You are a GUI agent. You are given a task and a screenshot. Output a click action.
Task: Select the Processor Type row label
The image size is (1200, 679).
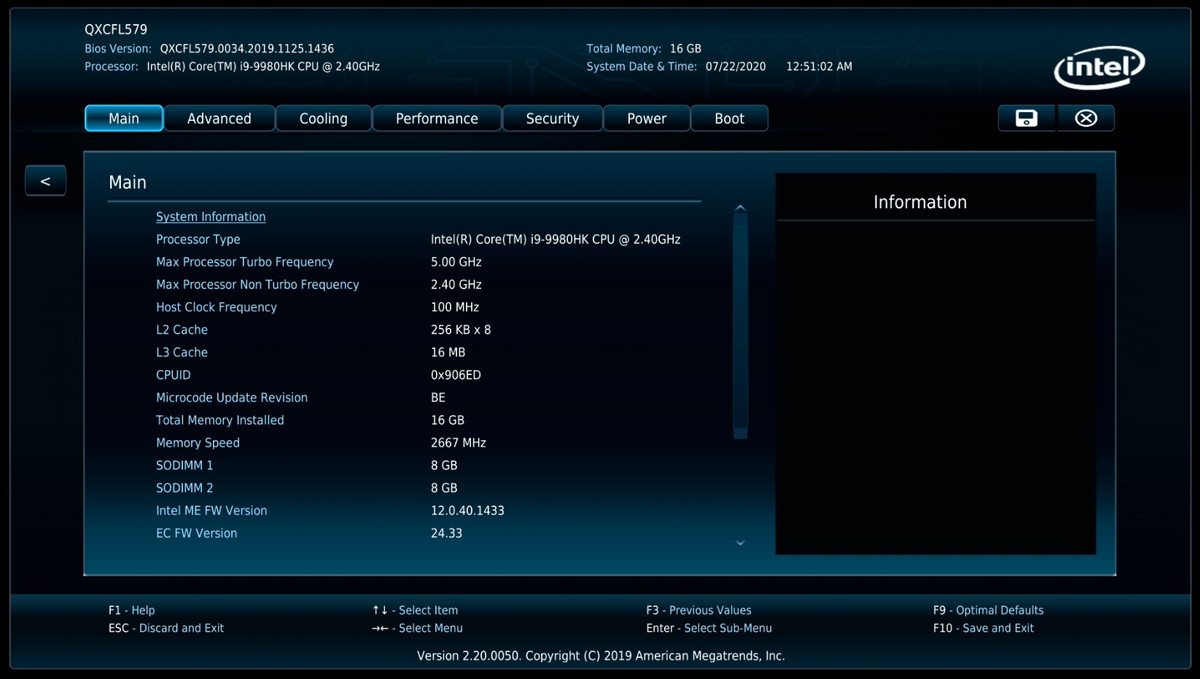(x=198, y=239)
